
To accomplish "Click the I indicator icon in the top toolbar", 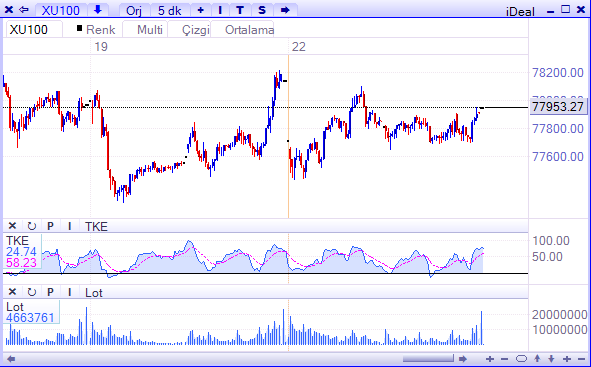I will pos(220,10).
